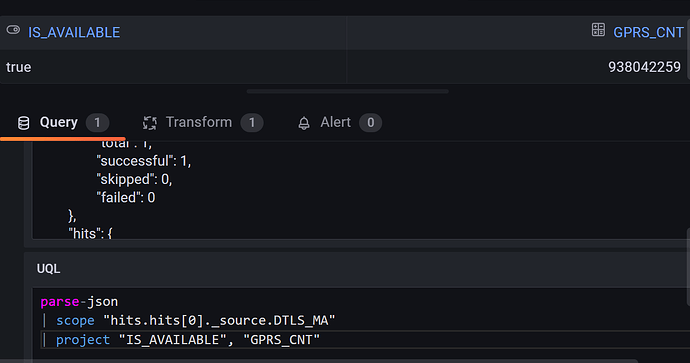
Task: Click the "hits": { line in the JSON
Action: coord(90,233)
